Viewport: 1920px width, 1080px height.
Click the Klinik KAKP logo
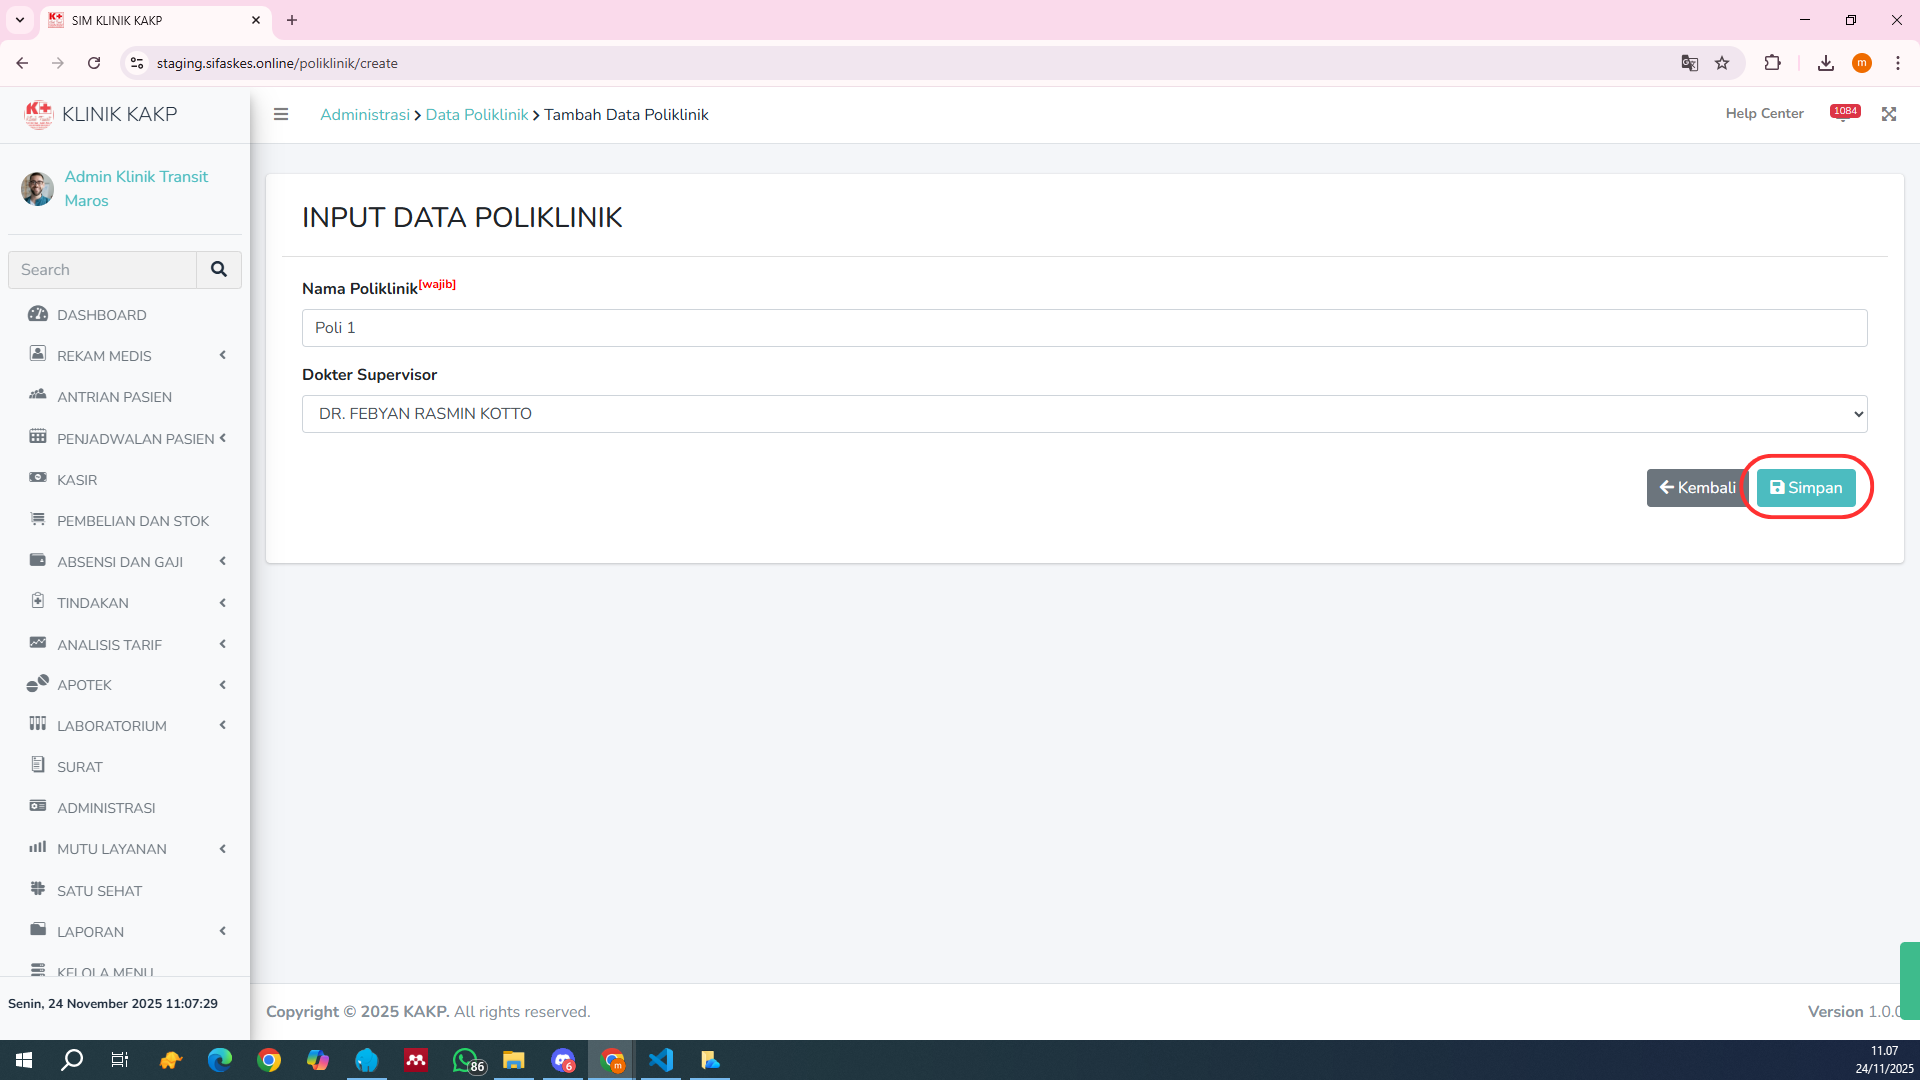pos(38,114)
